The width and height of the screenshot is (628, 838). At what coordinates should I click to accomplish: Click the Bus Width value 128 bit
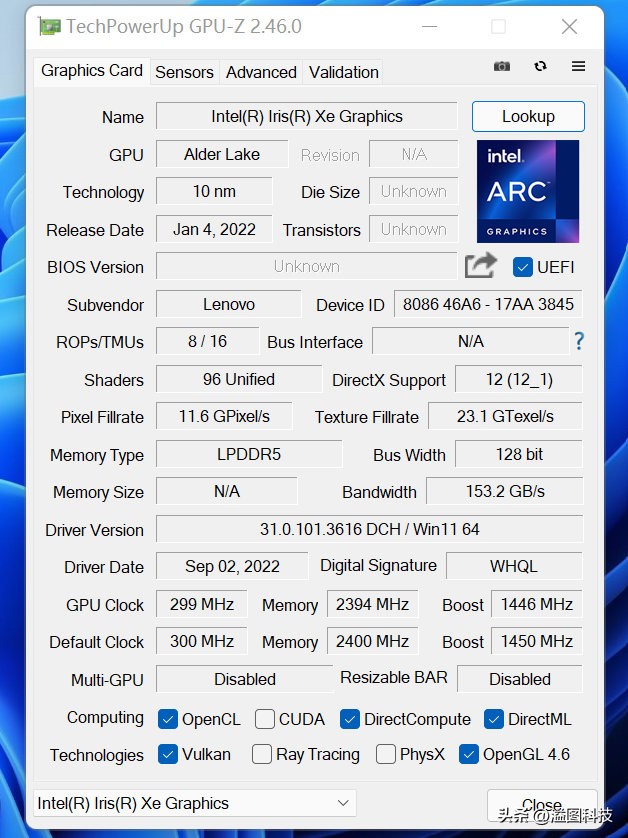[x=518, y=454]
